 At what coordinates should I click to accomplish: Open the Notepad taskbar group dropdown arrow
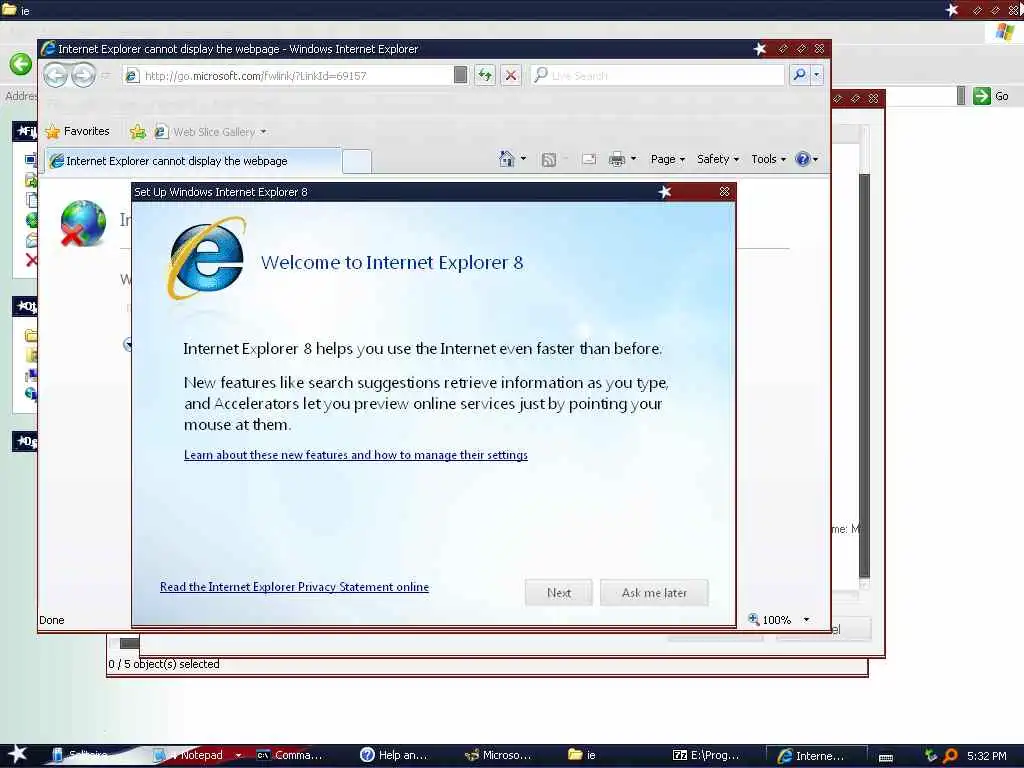[238, 755]
